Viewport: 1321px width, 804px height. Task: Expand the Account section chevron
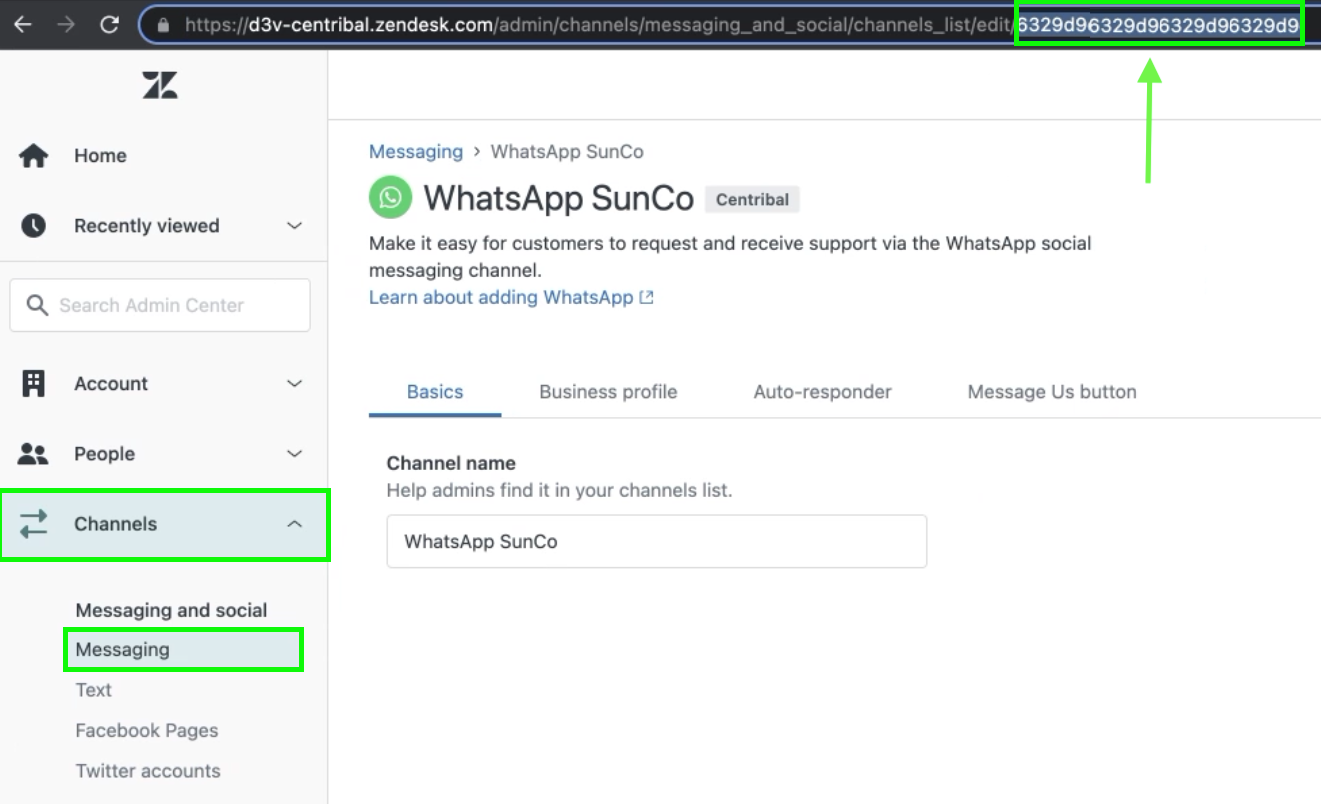[x=294, y=384]
